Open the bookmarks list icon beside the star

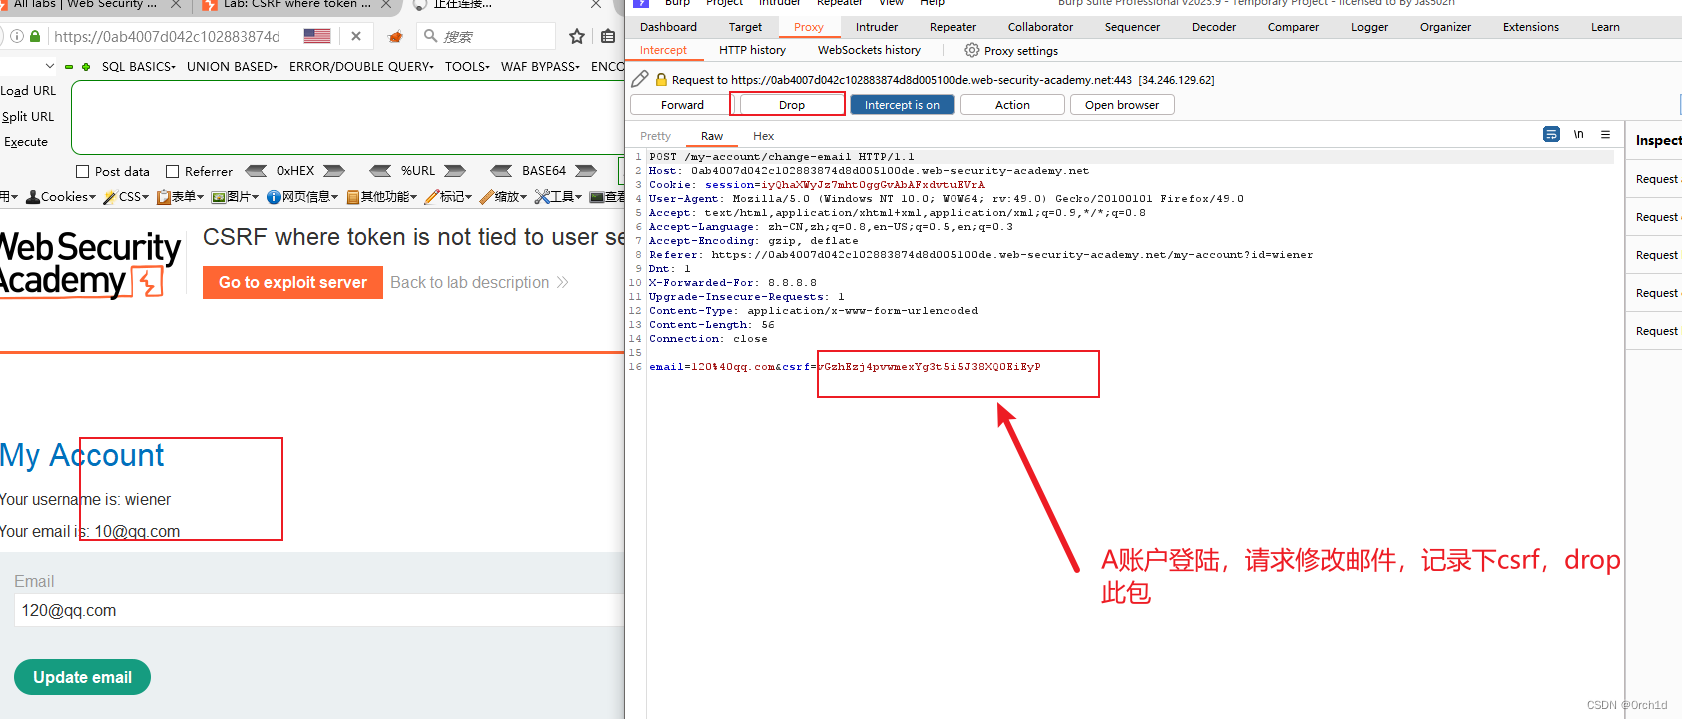coord(608,37)
